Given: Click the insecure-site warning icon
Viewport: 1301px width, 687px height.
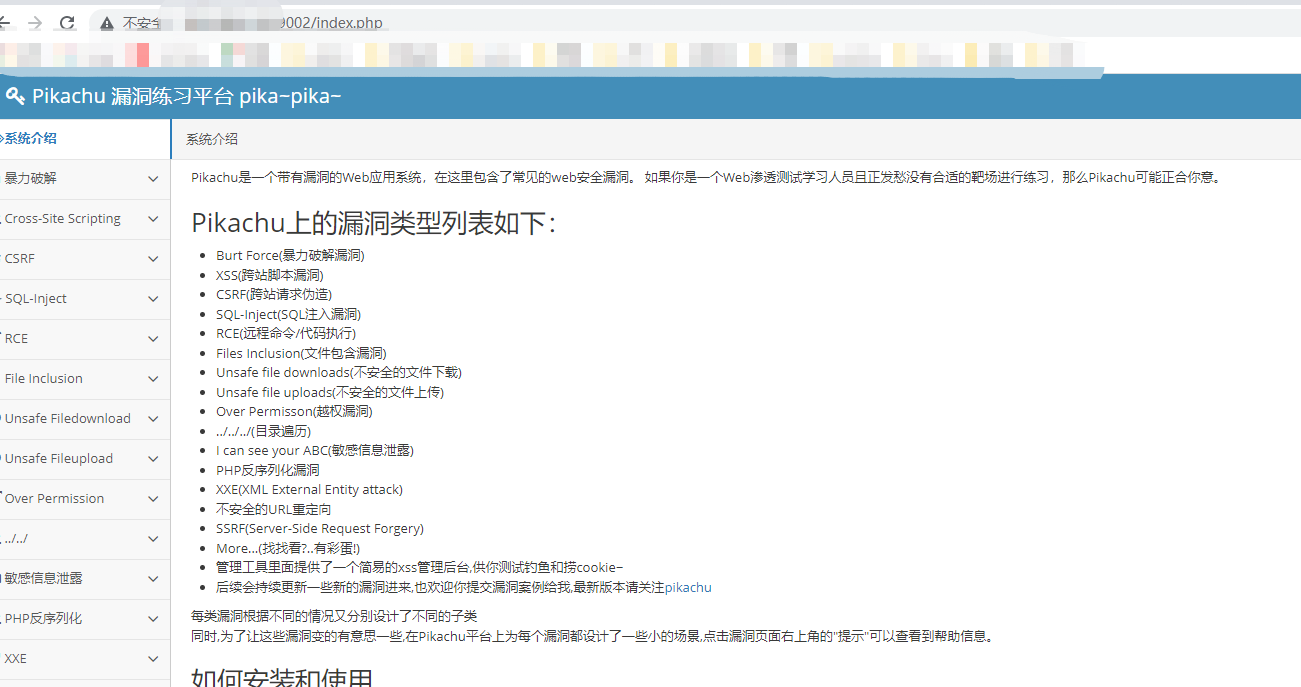Looking at the screenshot, I should pos(107,23).
